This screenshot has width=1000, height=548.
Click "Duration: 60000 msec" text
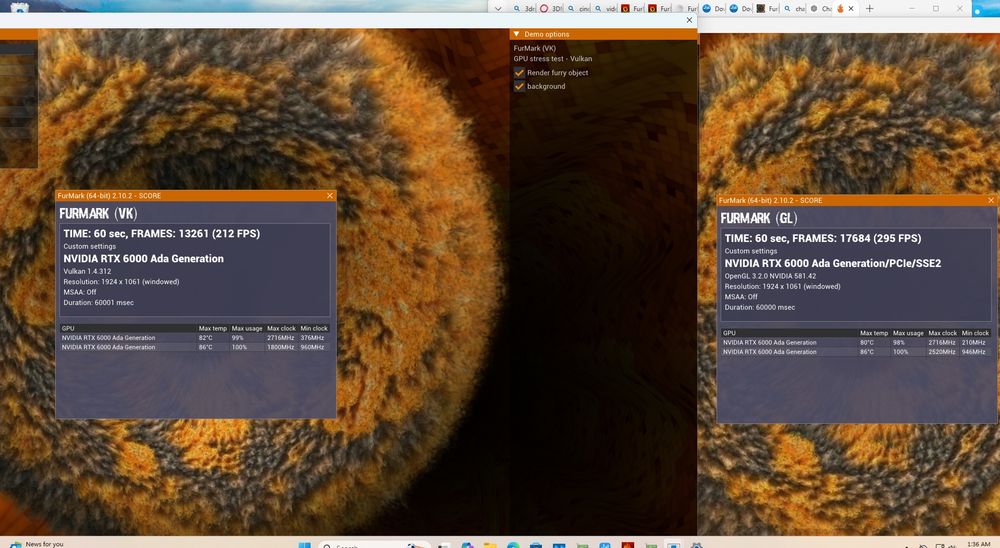(760, 307)
